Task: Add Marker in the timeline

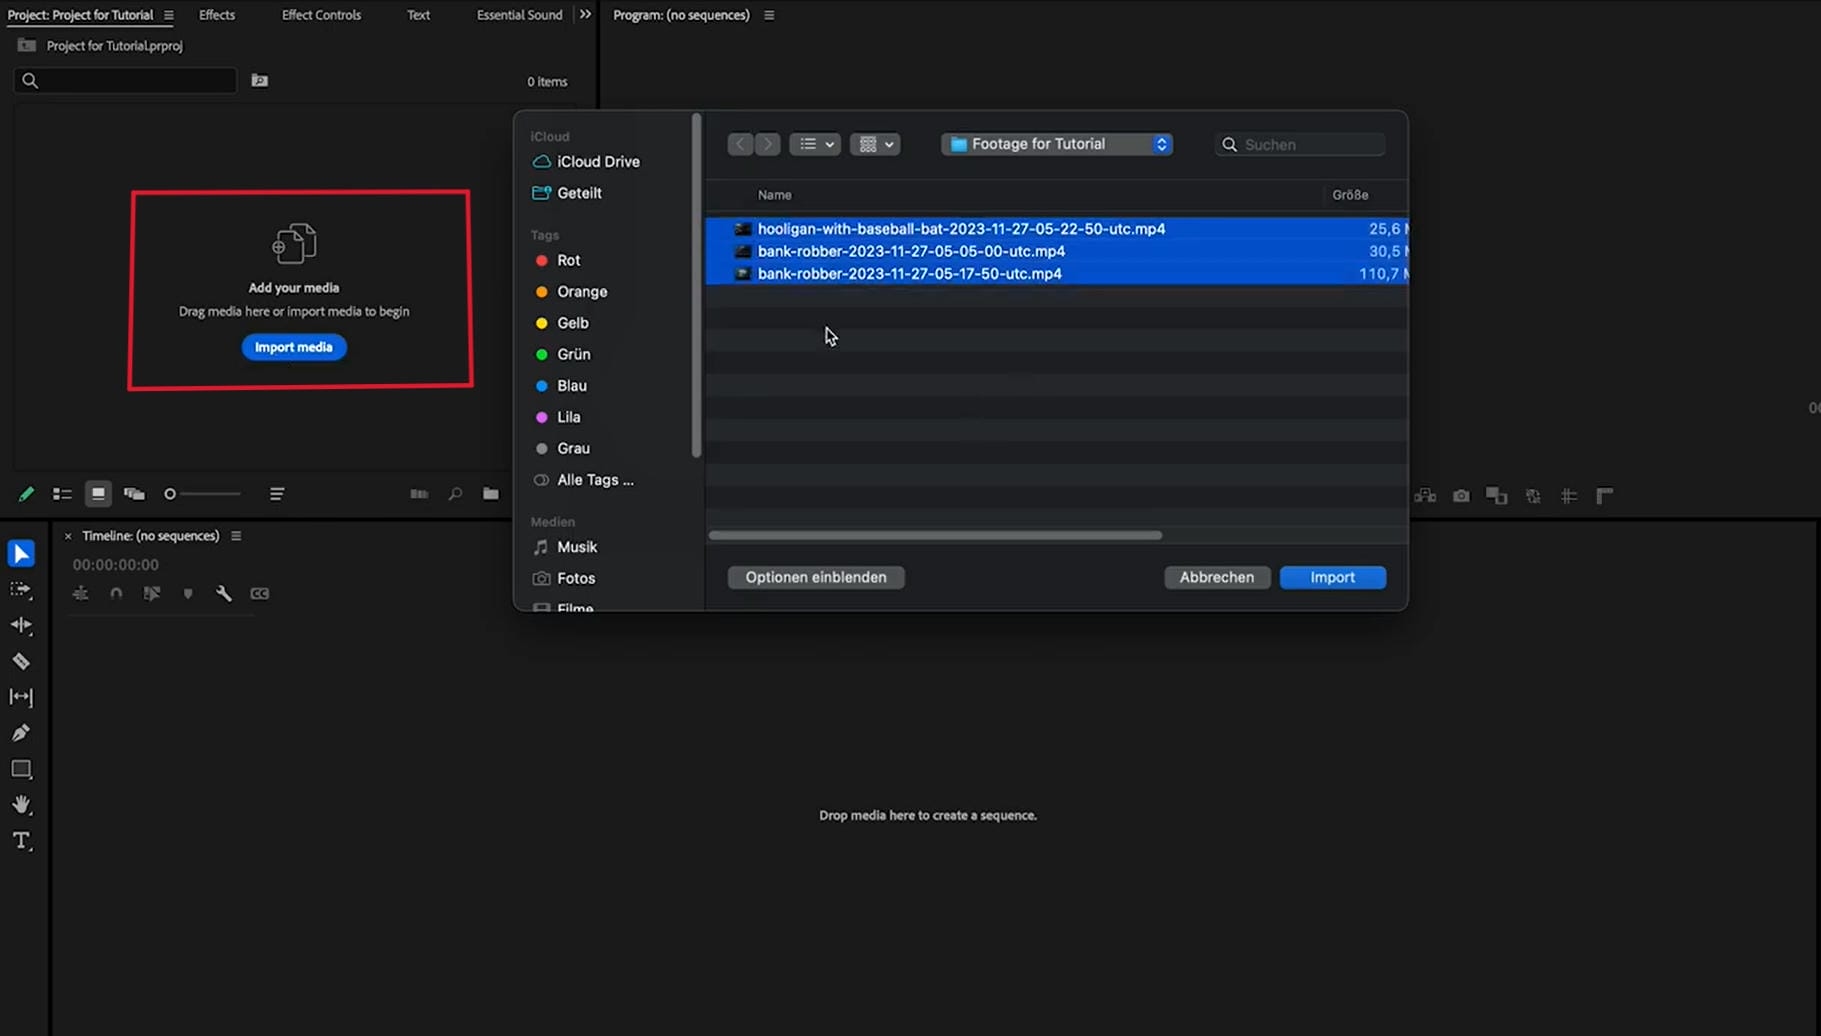Action: 188,594
